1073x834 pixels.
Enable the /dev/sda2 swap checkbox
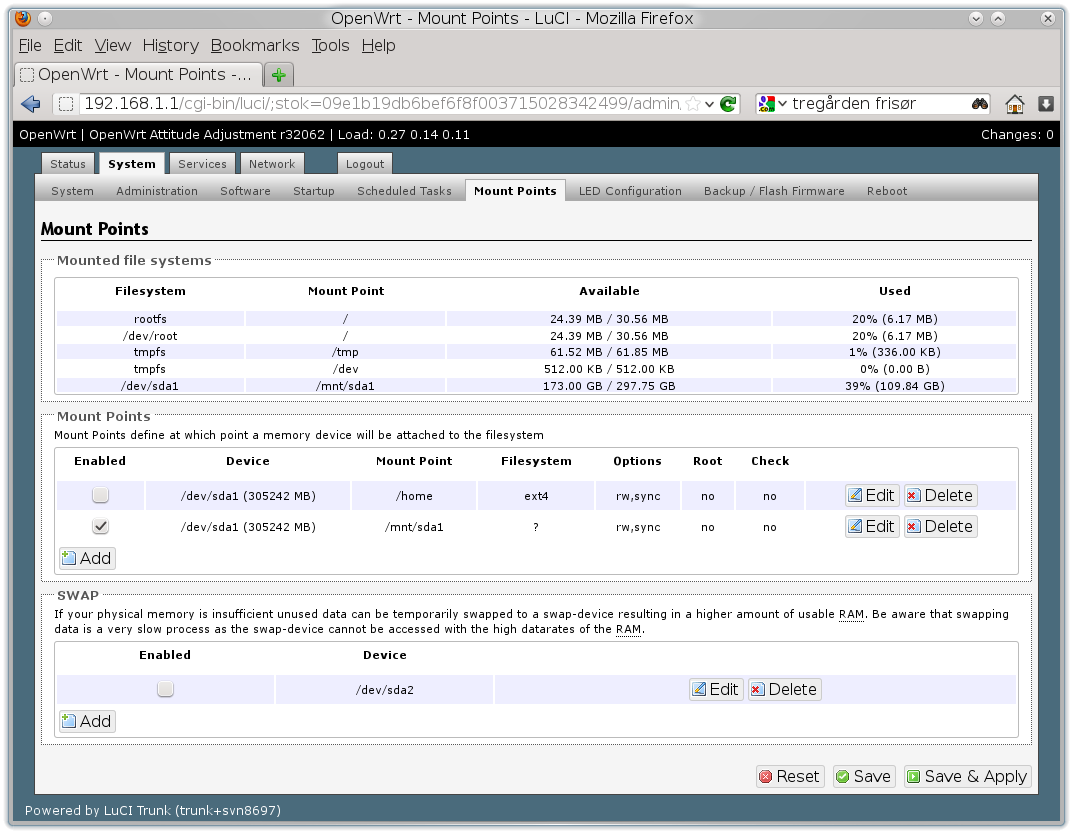165,688
